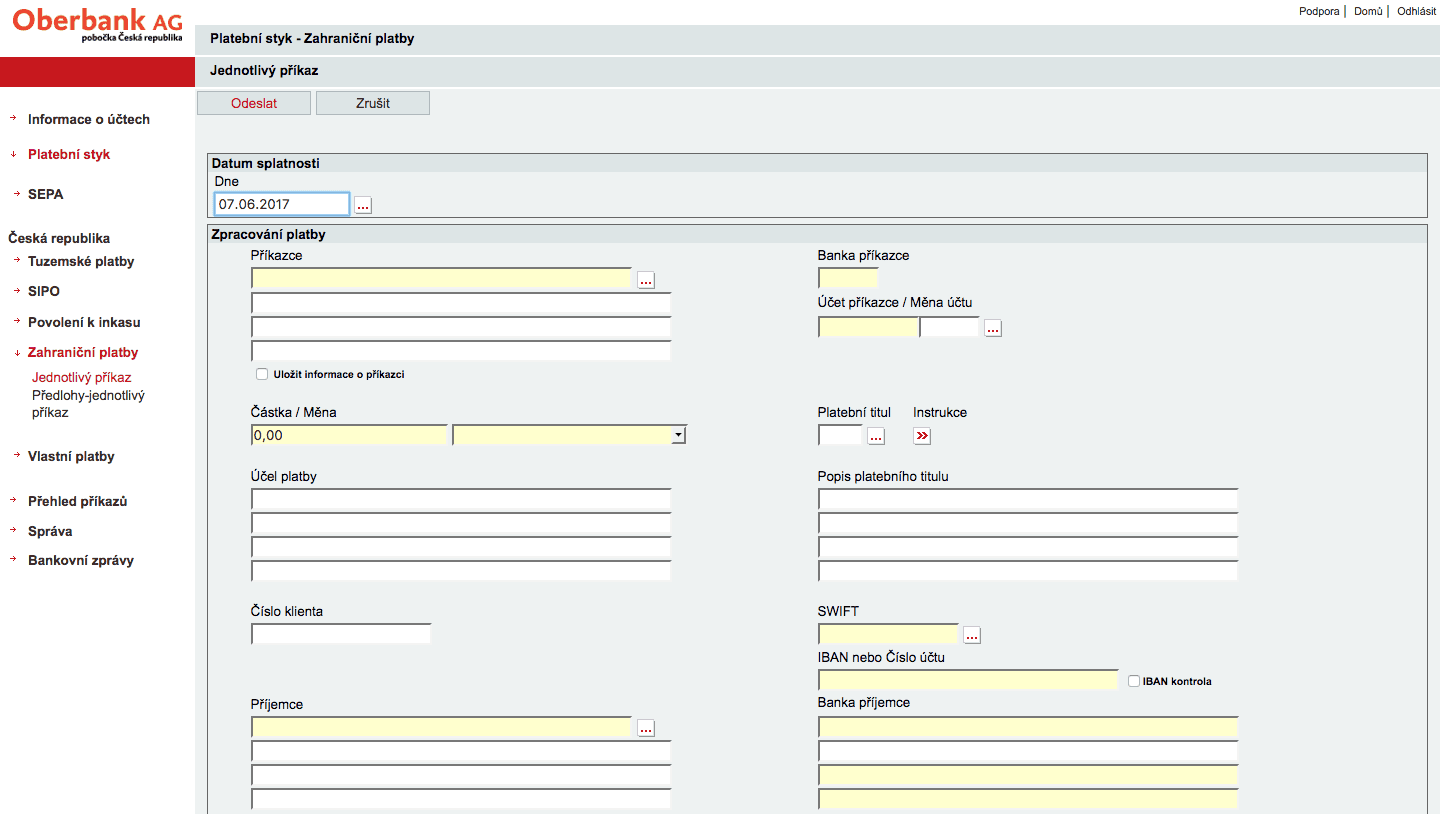
Task: Open the SIPO menu item
Action: click(x=44, y=291)
